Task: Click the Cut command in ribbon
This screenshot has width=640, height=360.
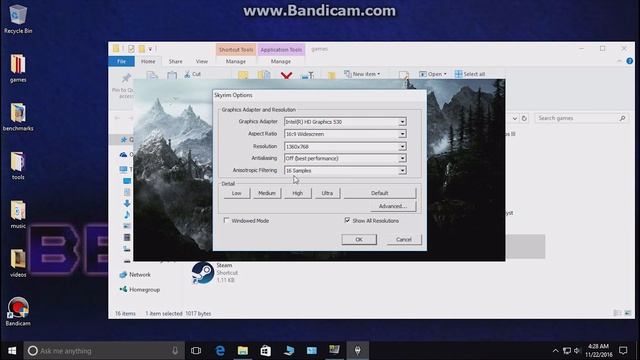Action: (x=193, y=74)
